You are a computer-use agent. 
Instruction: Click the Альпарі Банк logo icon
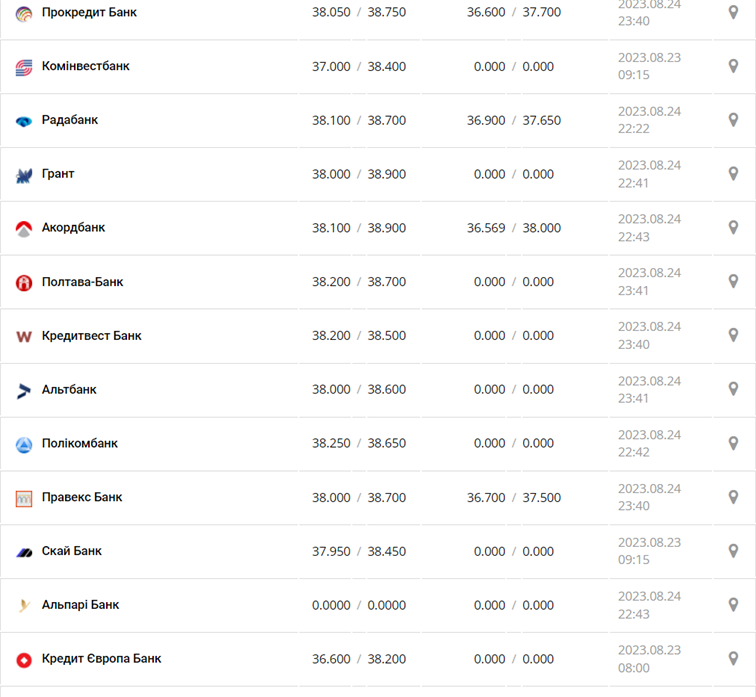(24, 606)
